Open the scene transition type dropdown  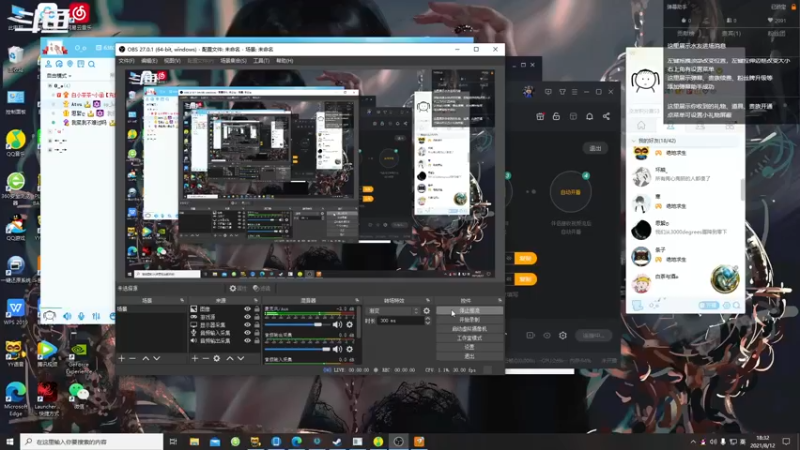pyautogui.click(x=393, y=311)
